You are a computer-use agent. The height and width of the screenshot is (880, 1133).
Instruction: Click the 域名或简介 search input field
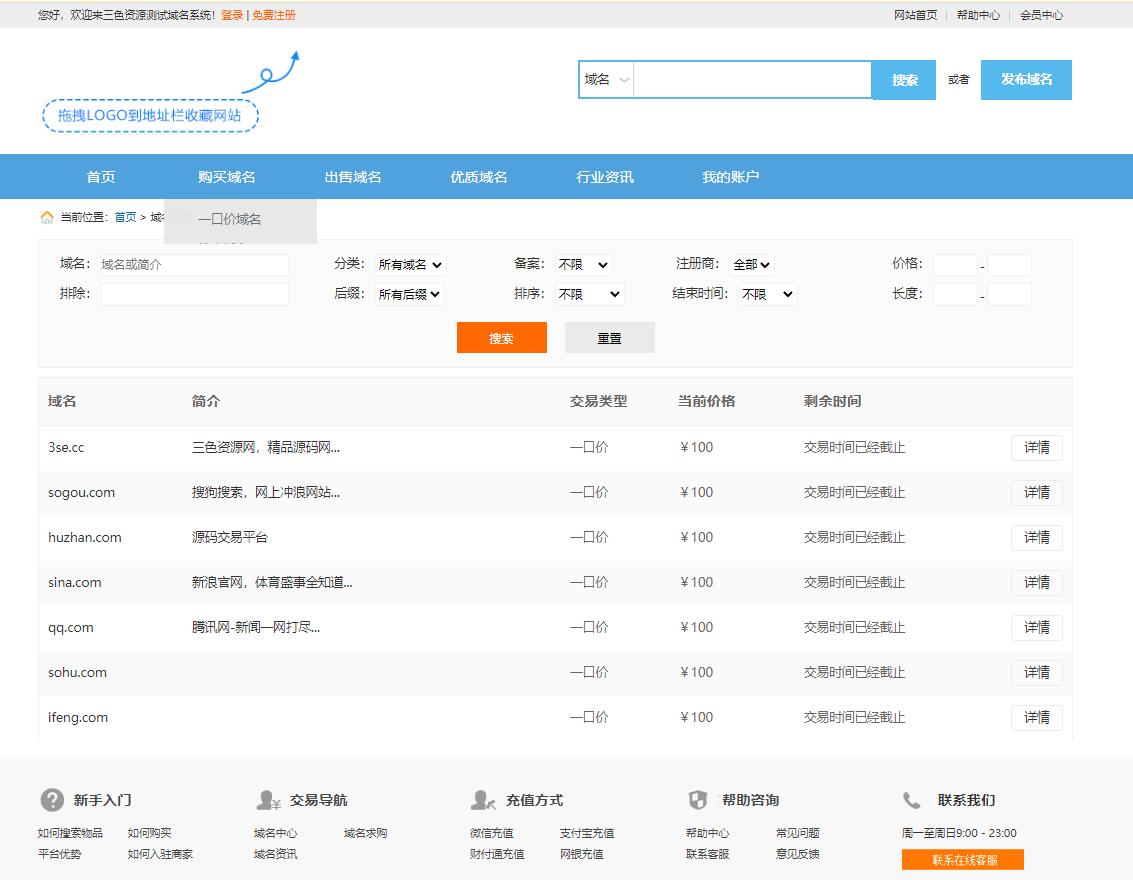click(x=194, y=264)
